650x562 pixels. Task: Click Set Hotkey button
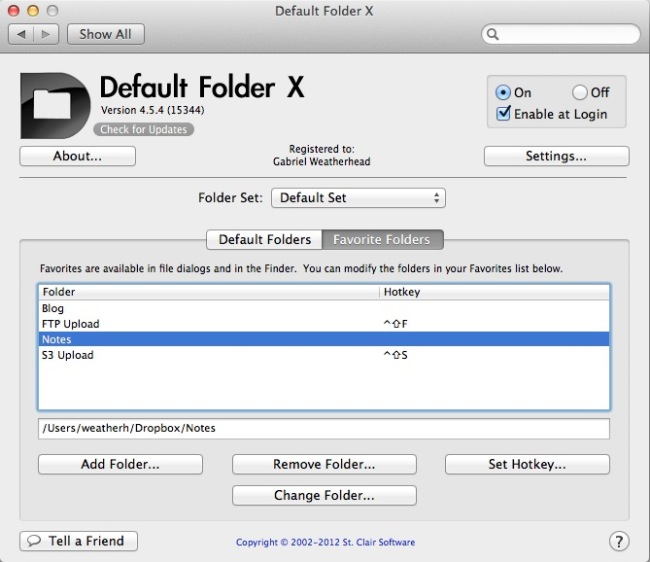pos(527,464)
